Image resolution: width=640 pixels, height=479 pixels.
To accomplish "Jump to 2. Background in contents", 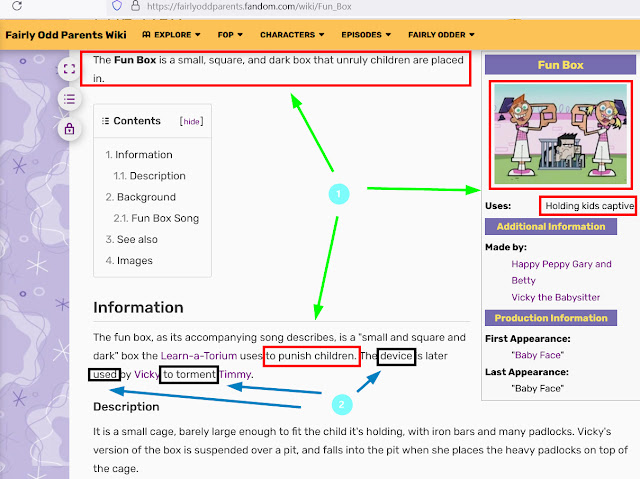I will [x=140, y=197].
